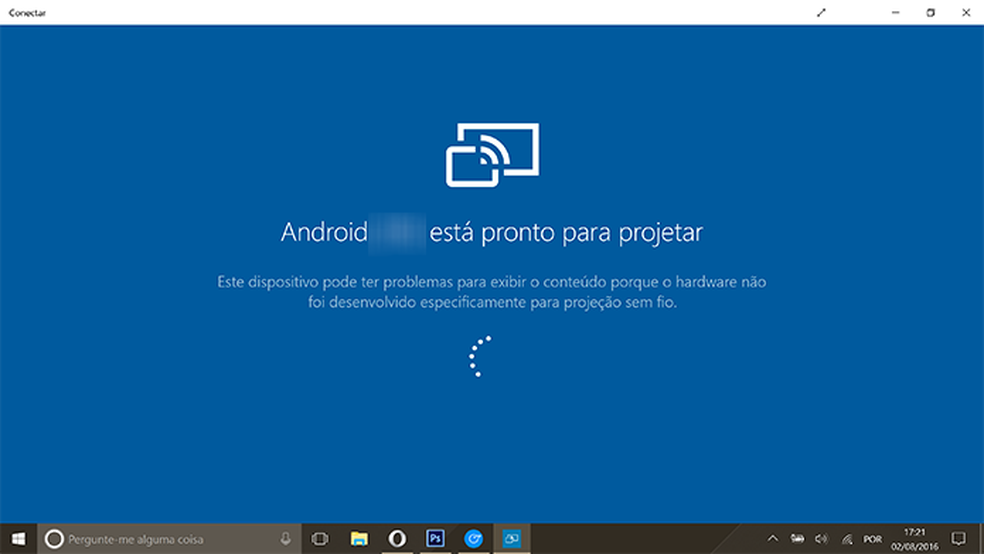
Task: Open the Windows Start menu
Action: point(18,539)
